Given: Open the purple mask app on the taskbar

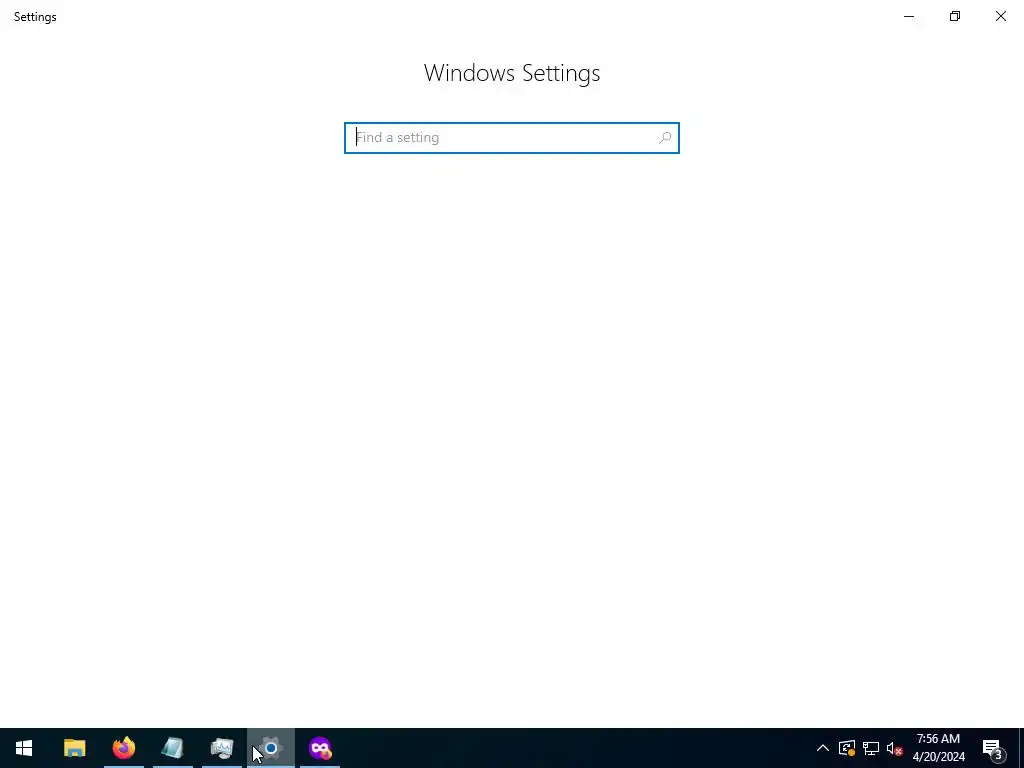Looking at the screenshot, I should point(320,748).
